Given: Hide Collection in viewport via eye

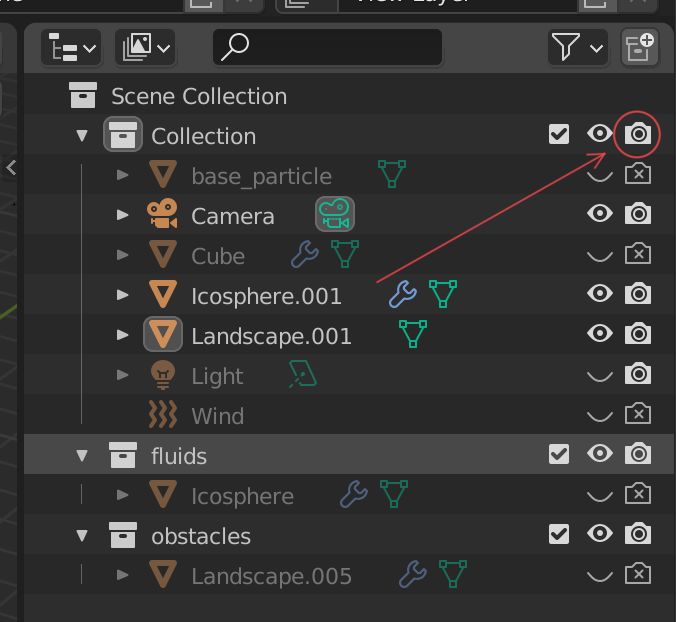Looking at the screenshot, I should [x=599, y=134].
